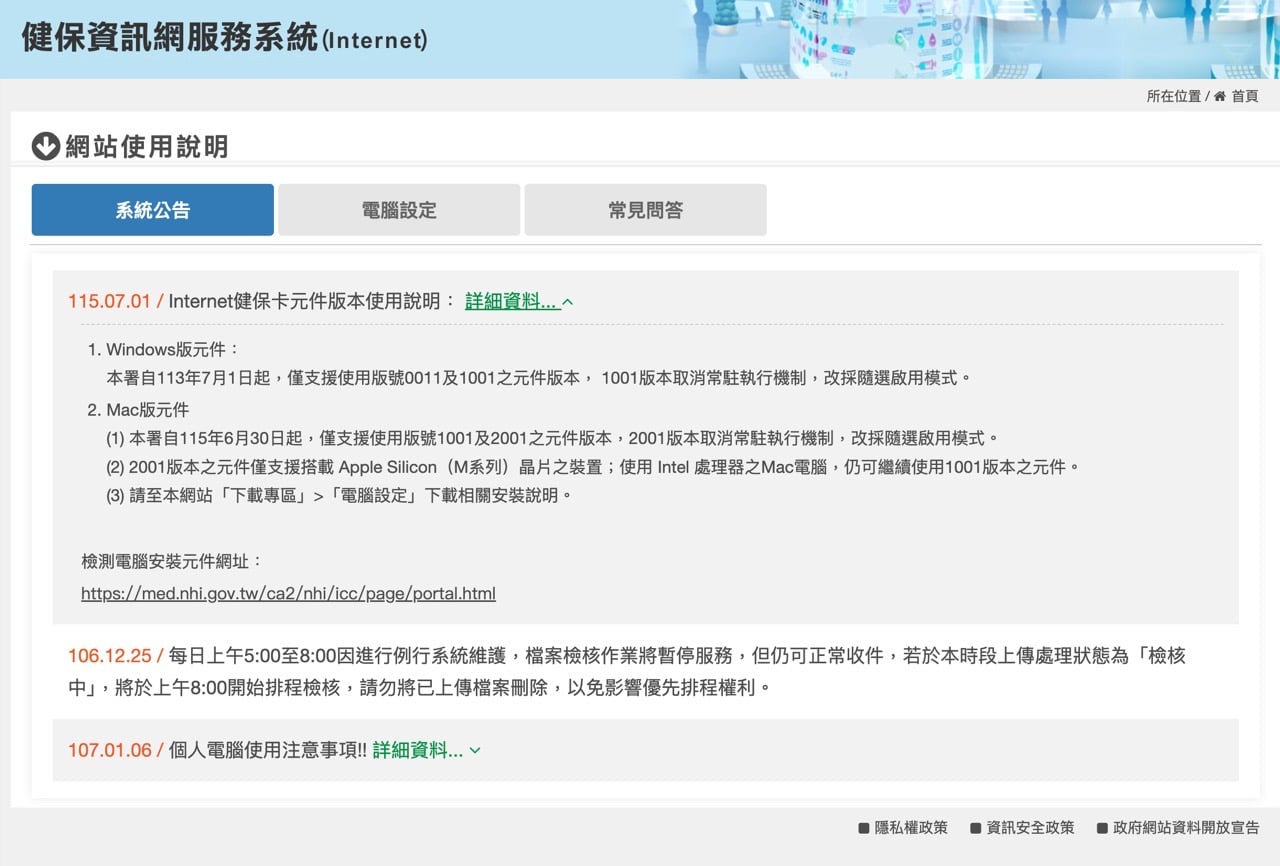Image resolution: width=1280 pixels, height=866 pixels.
Task: Click the 健保資訊網服務系統 site title
Action: pos(224,37)
